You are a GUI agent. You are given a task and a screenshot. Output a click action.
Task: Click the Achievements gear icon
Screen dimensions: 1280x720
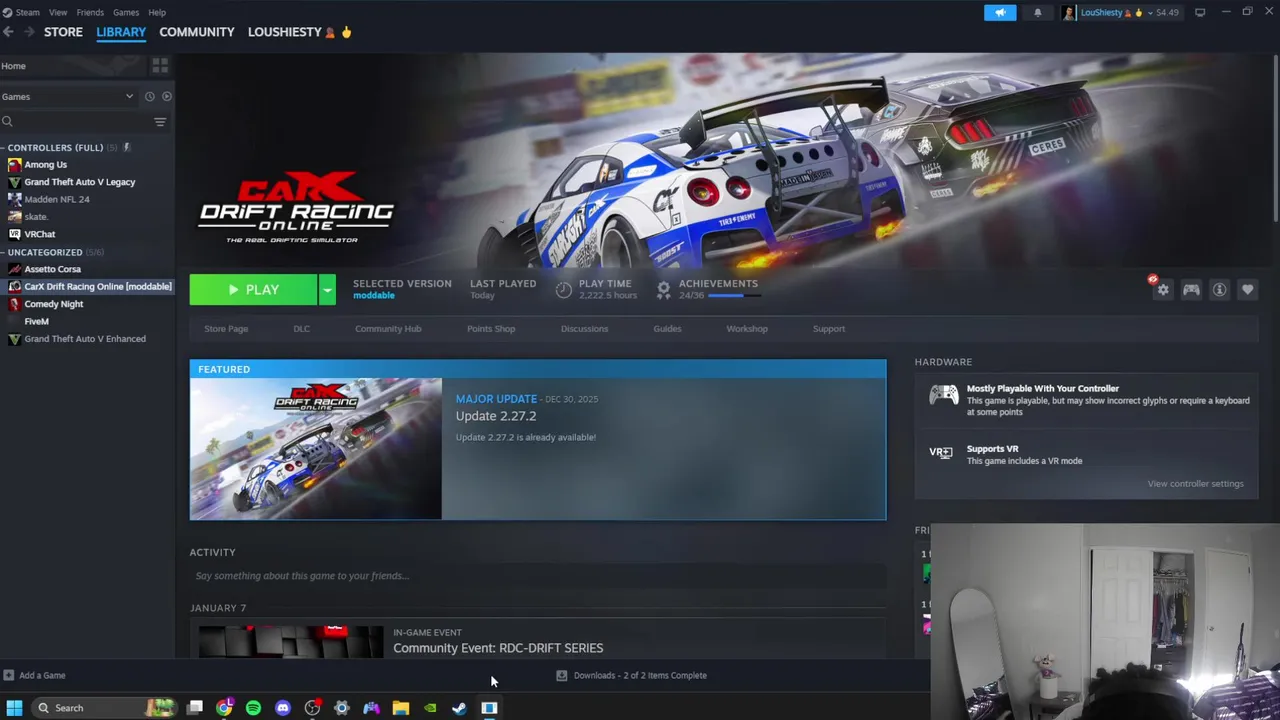click(x=663, y=289)
